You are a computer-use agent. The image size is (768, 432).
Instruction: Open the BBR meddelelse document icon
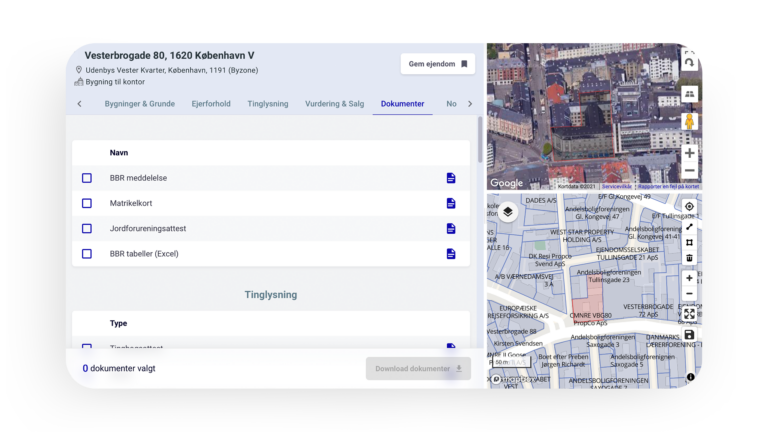[451, 178]
